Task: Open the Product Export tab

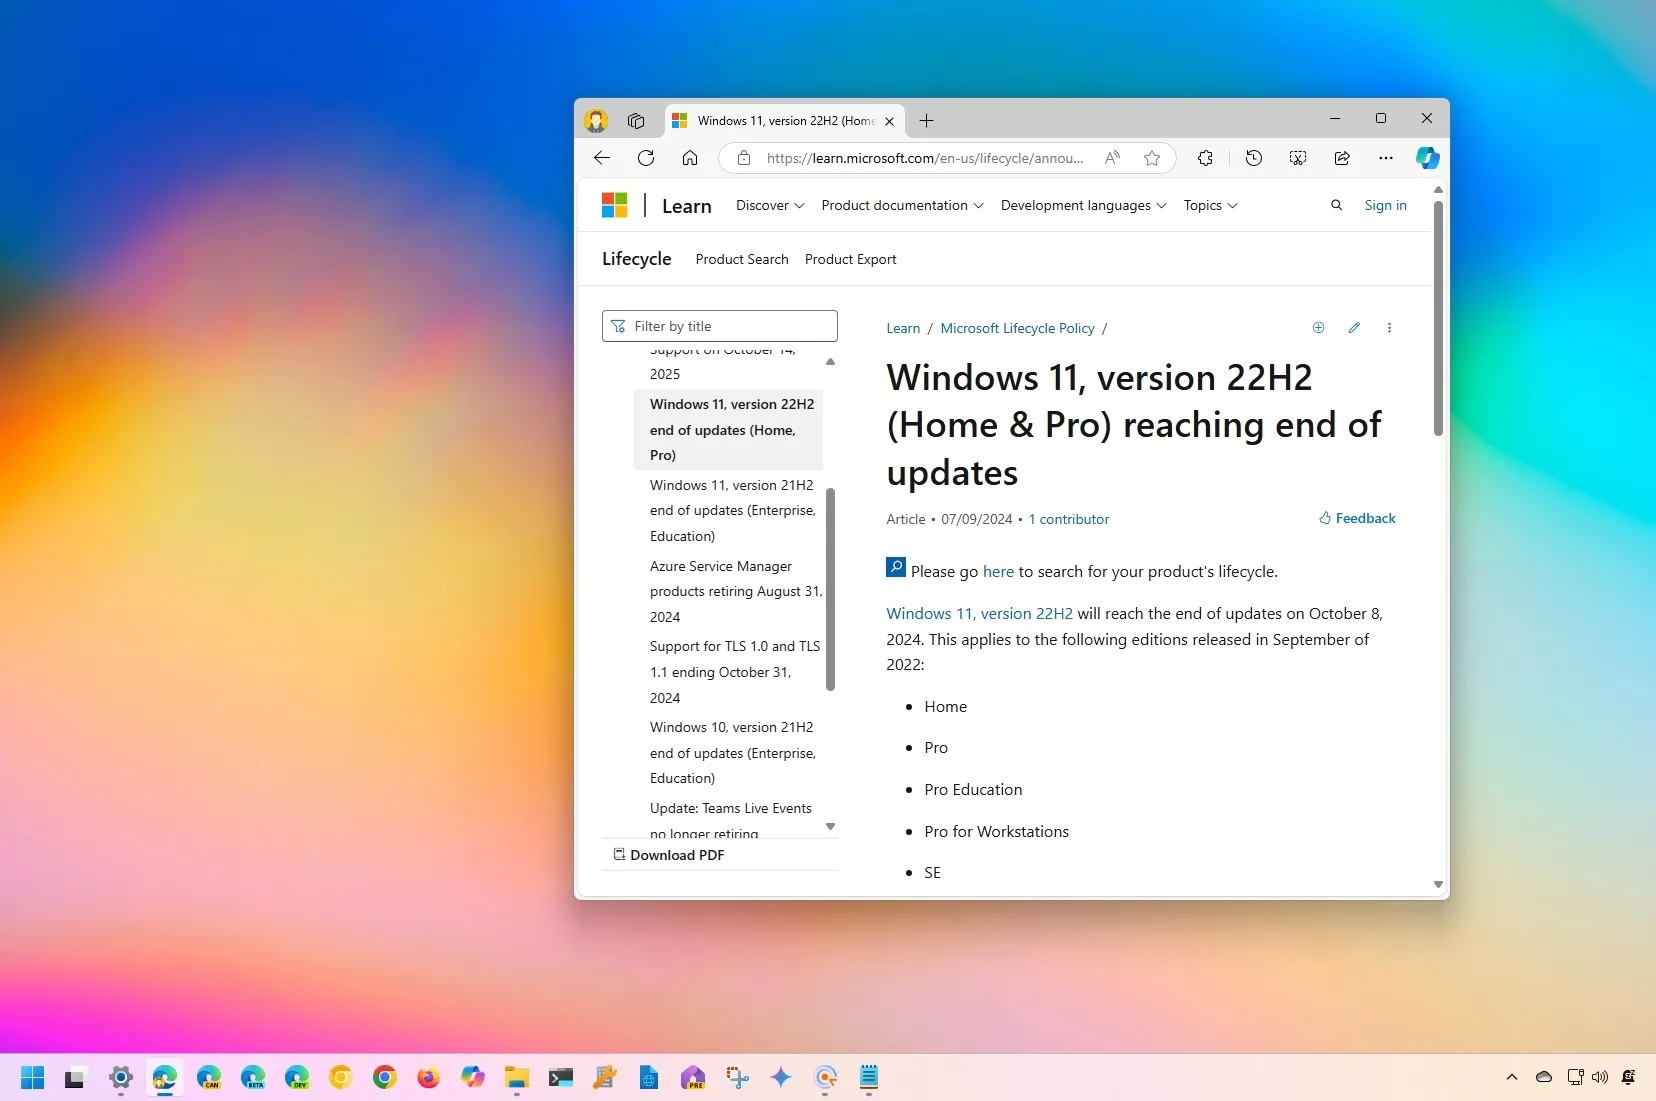Action: point(850,259)
